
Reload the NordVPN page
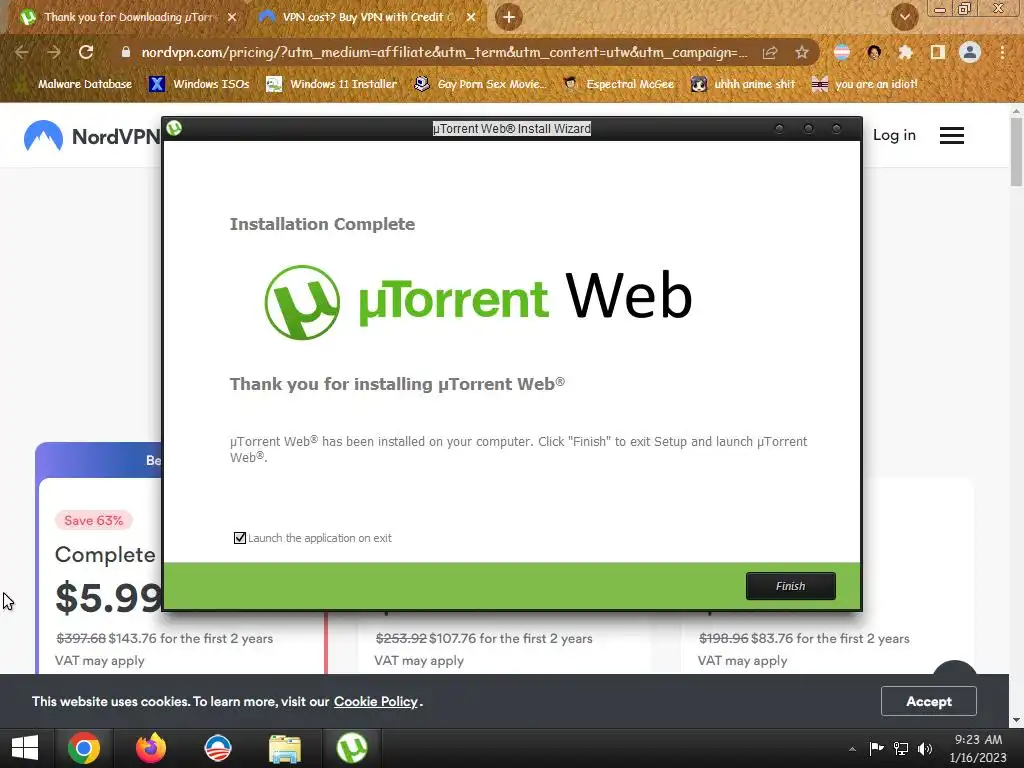(86, 52)
